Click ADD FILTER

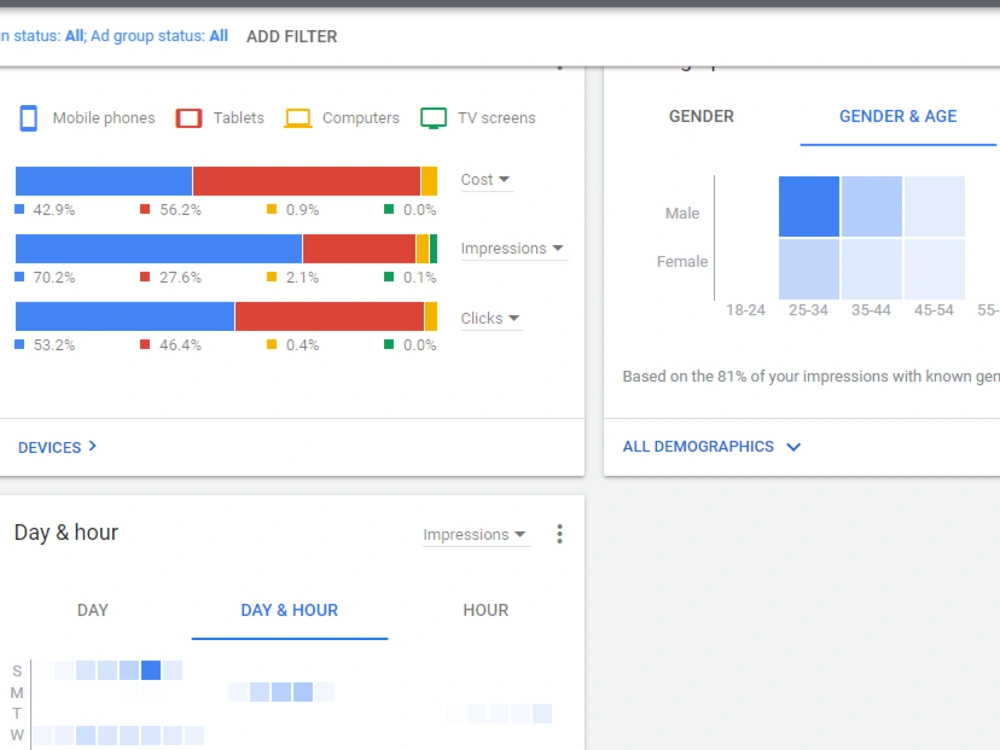coord(292,36)
